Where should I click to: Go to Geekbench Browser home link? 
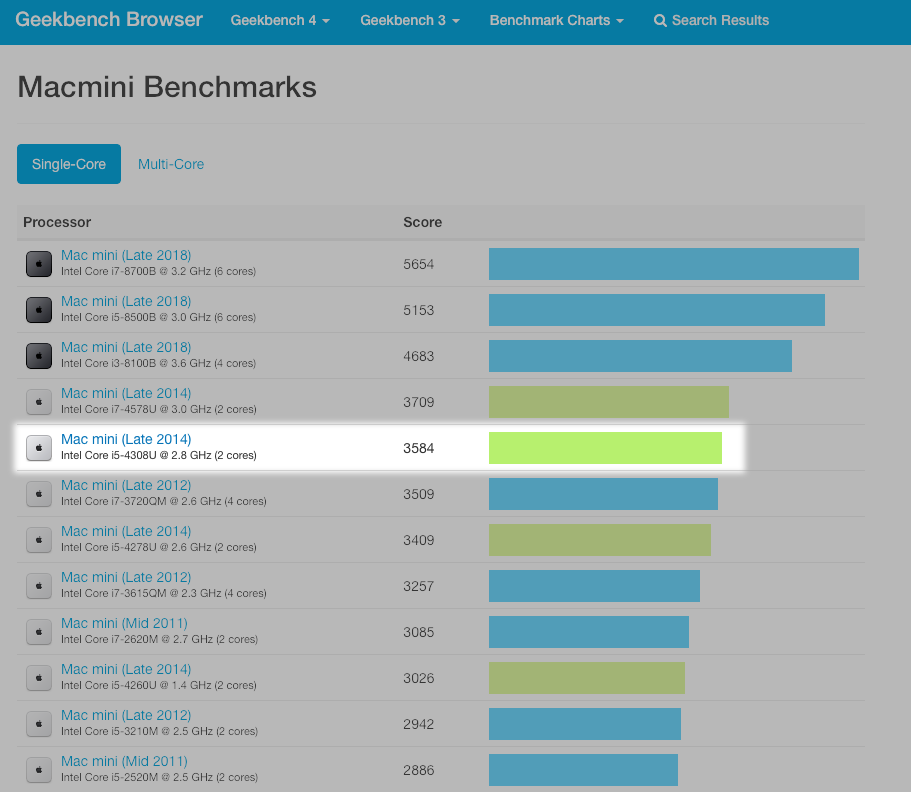(109, 20)
